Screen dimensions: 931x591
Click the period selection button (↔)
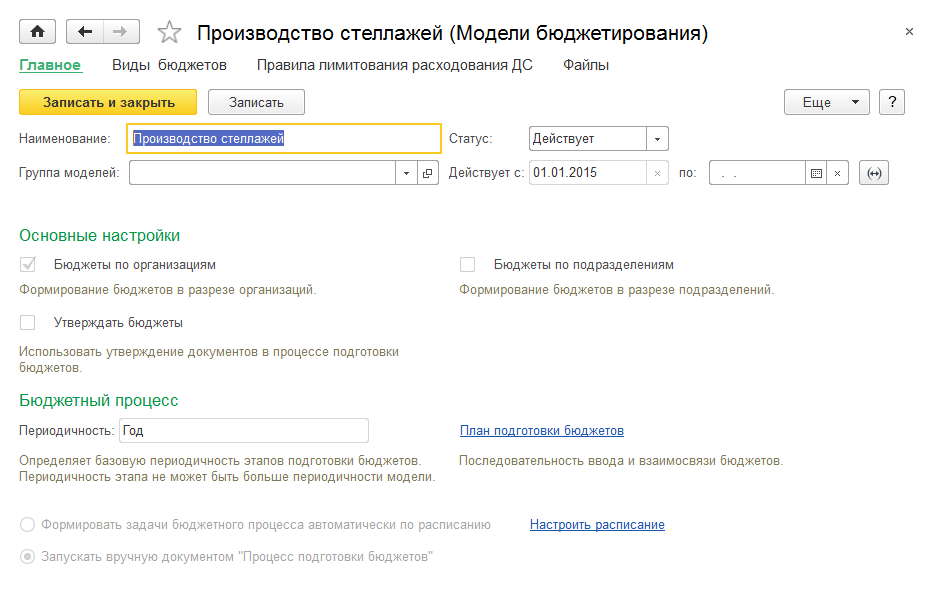[874, 173]
